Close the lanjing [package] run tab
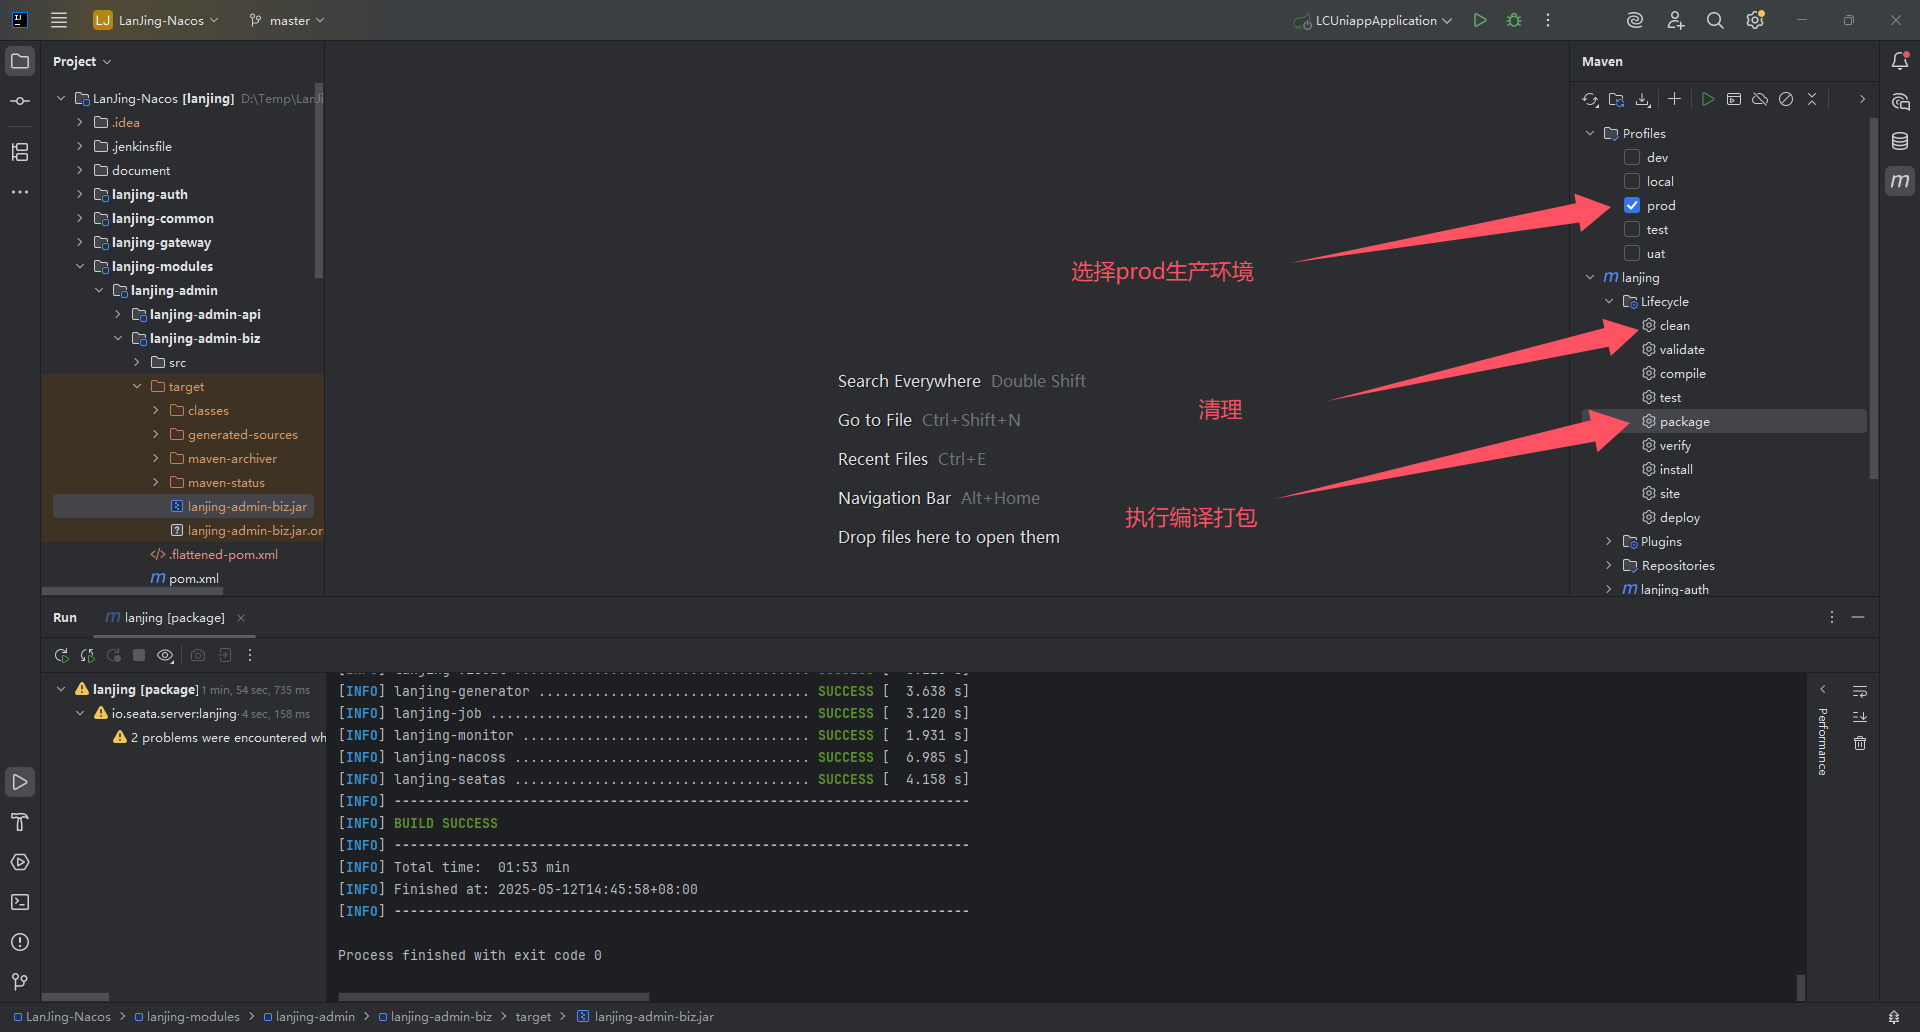Image resolution: width=1920 pixels, height=1032 pixels. [x=241, y=617]
